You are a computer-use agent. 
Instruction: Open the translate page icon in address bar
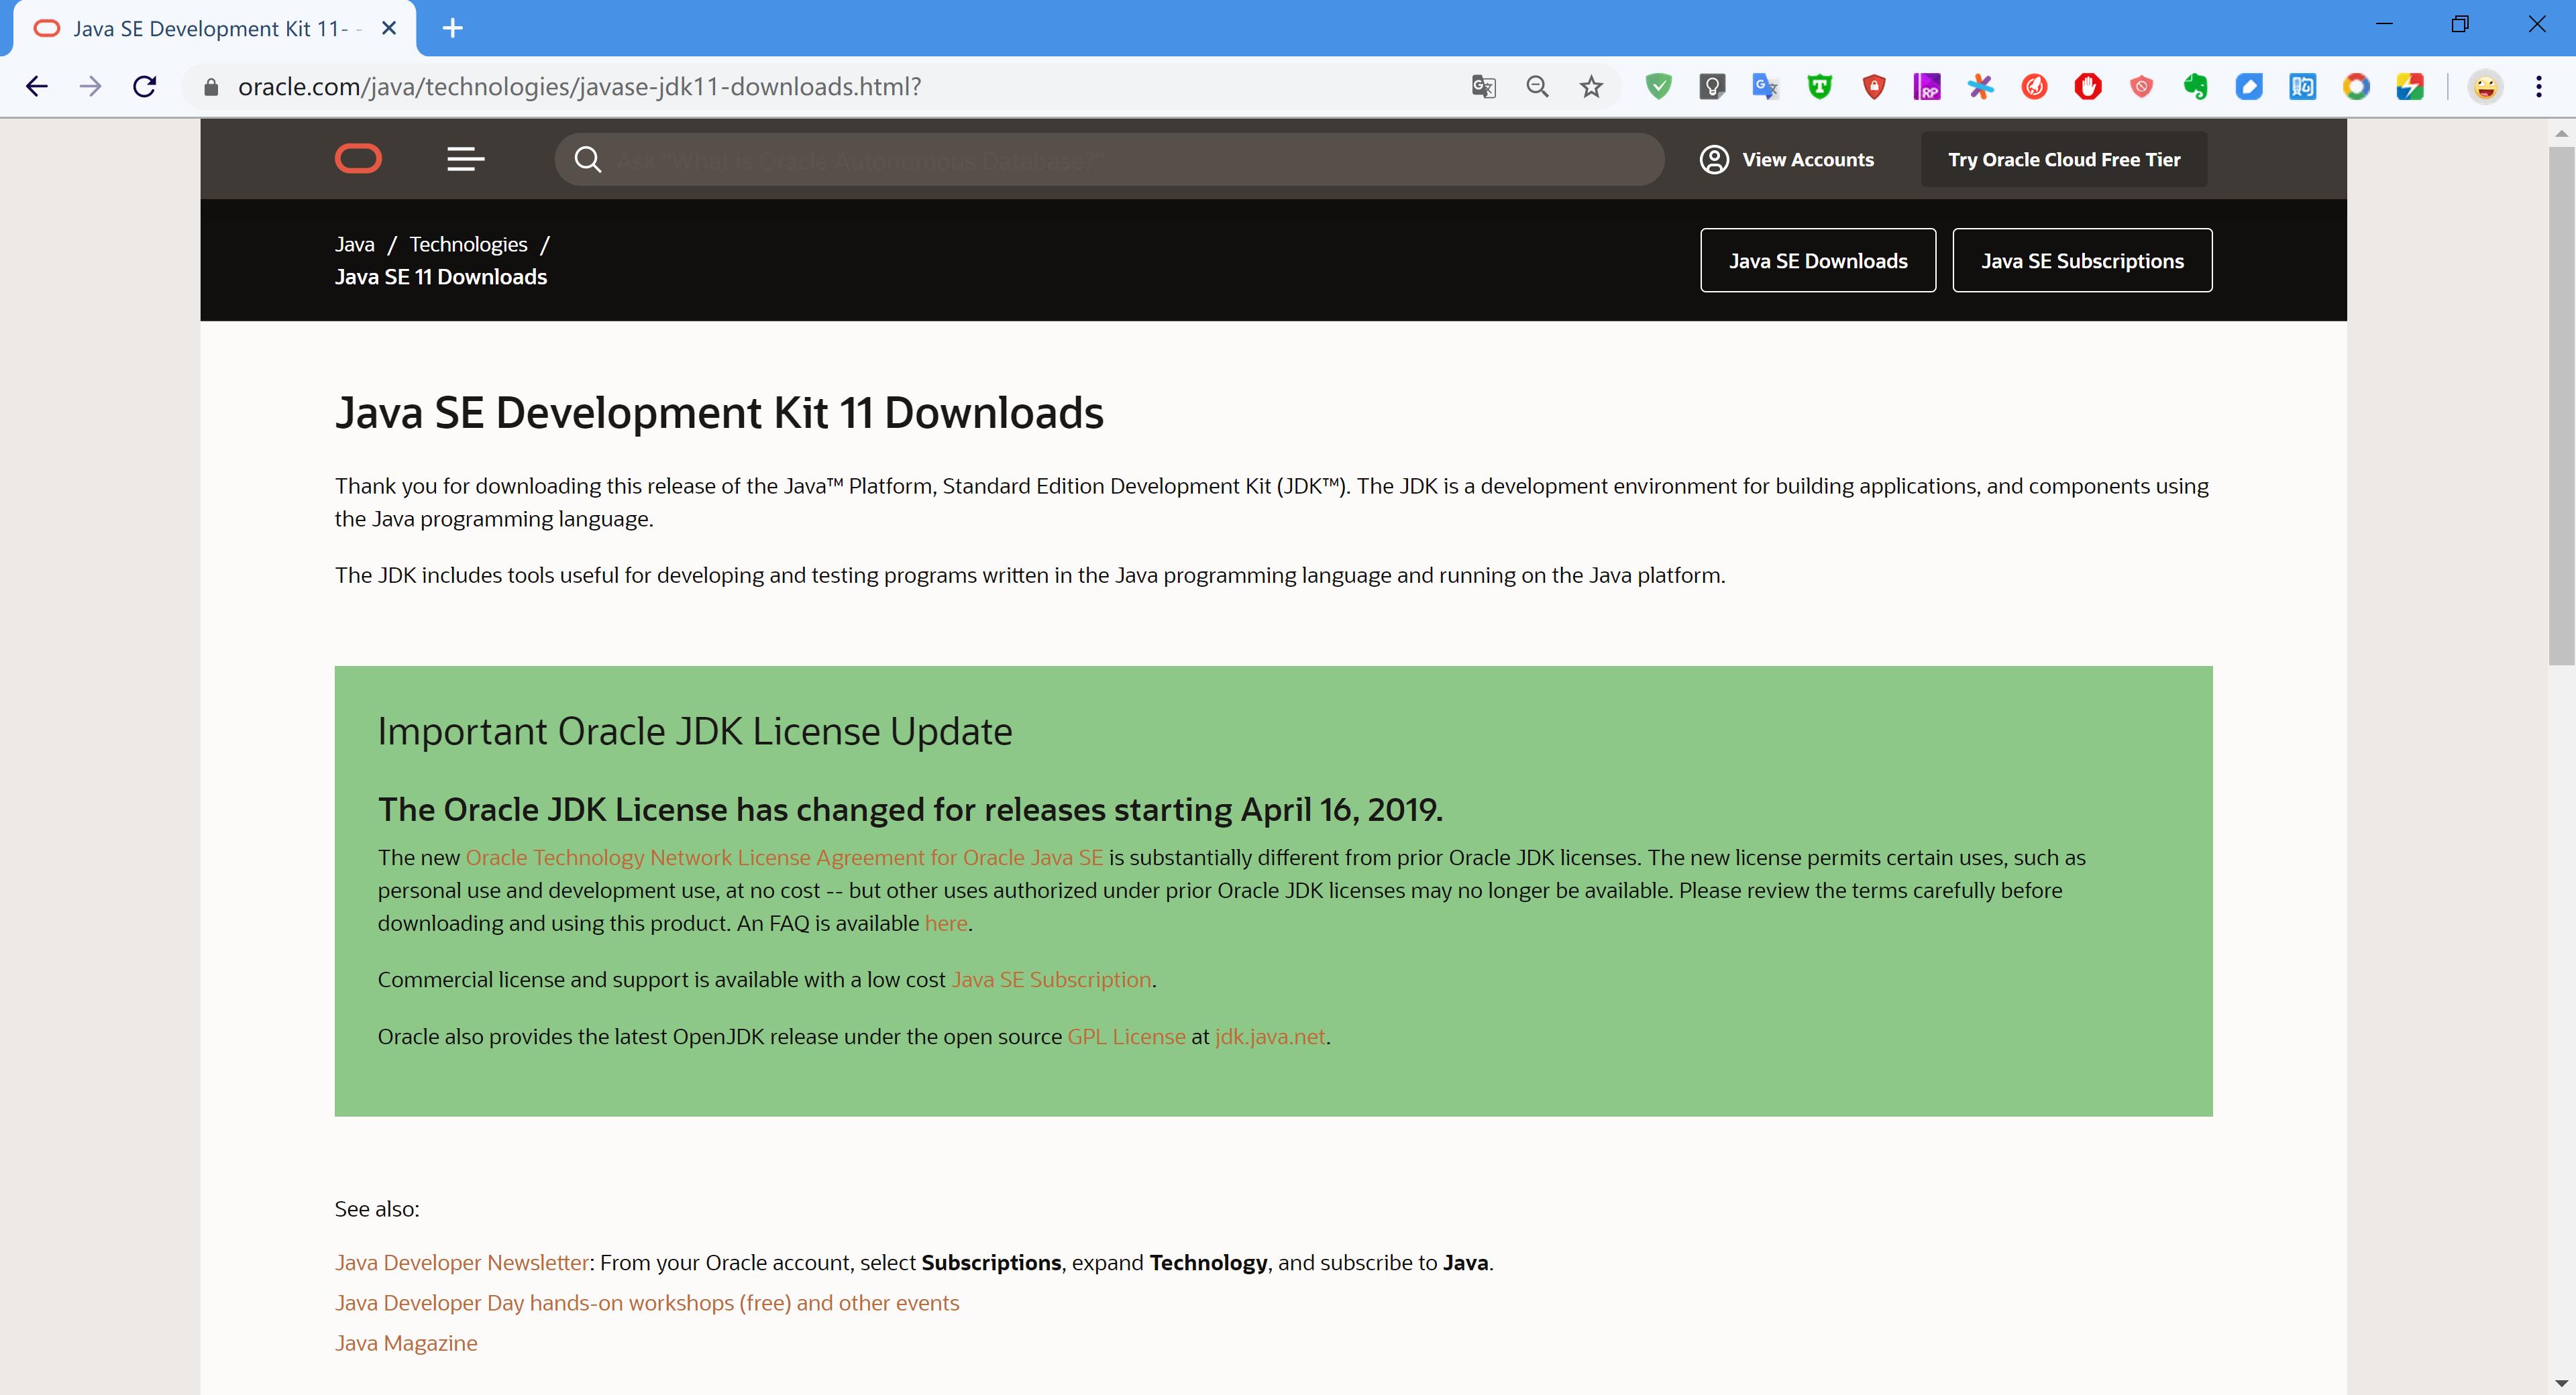coord(1483,87)
